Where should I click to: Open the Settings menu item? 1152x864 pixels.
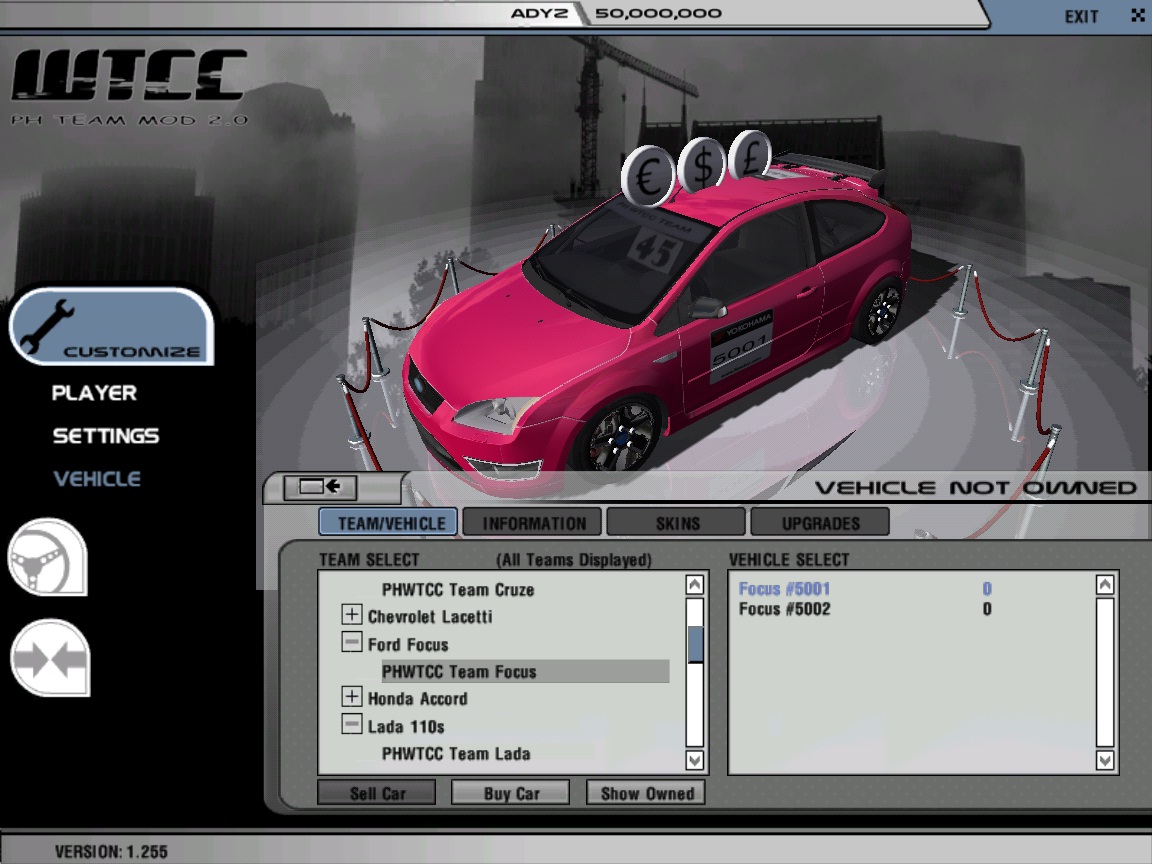(x=106, y=436)
